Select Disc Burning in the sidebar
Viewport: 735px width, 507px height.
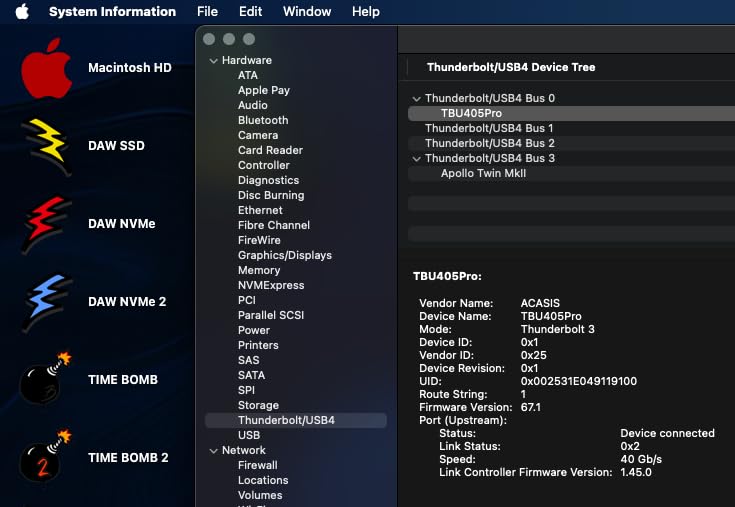pos(271,195)
